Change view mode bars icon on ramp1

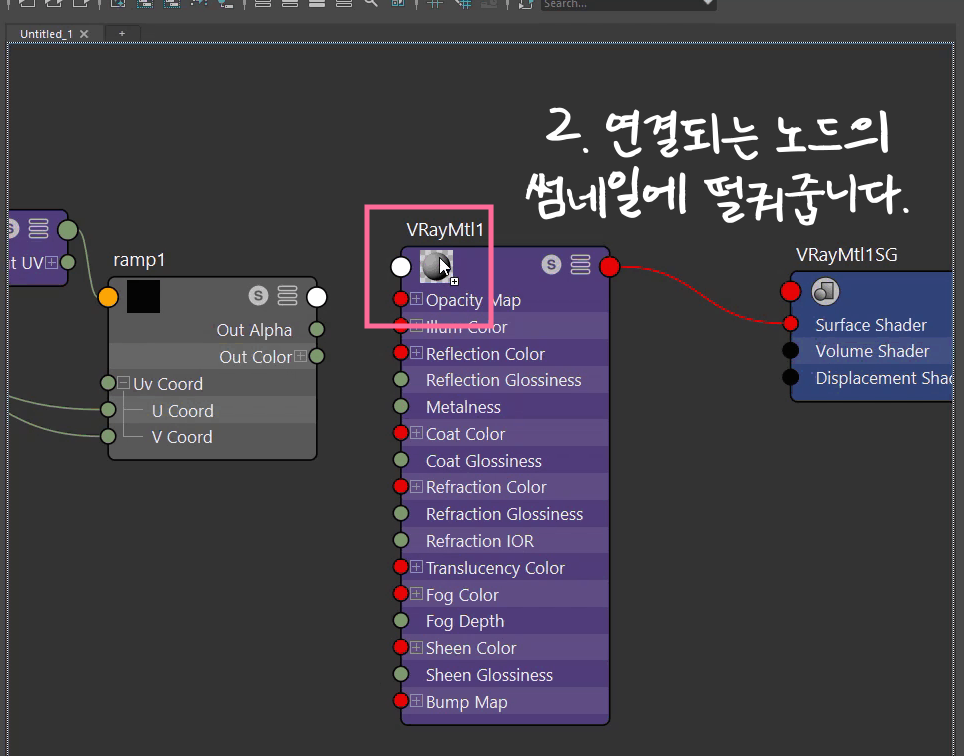287,296
